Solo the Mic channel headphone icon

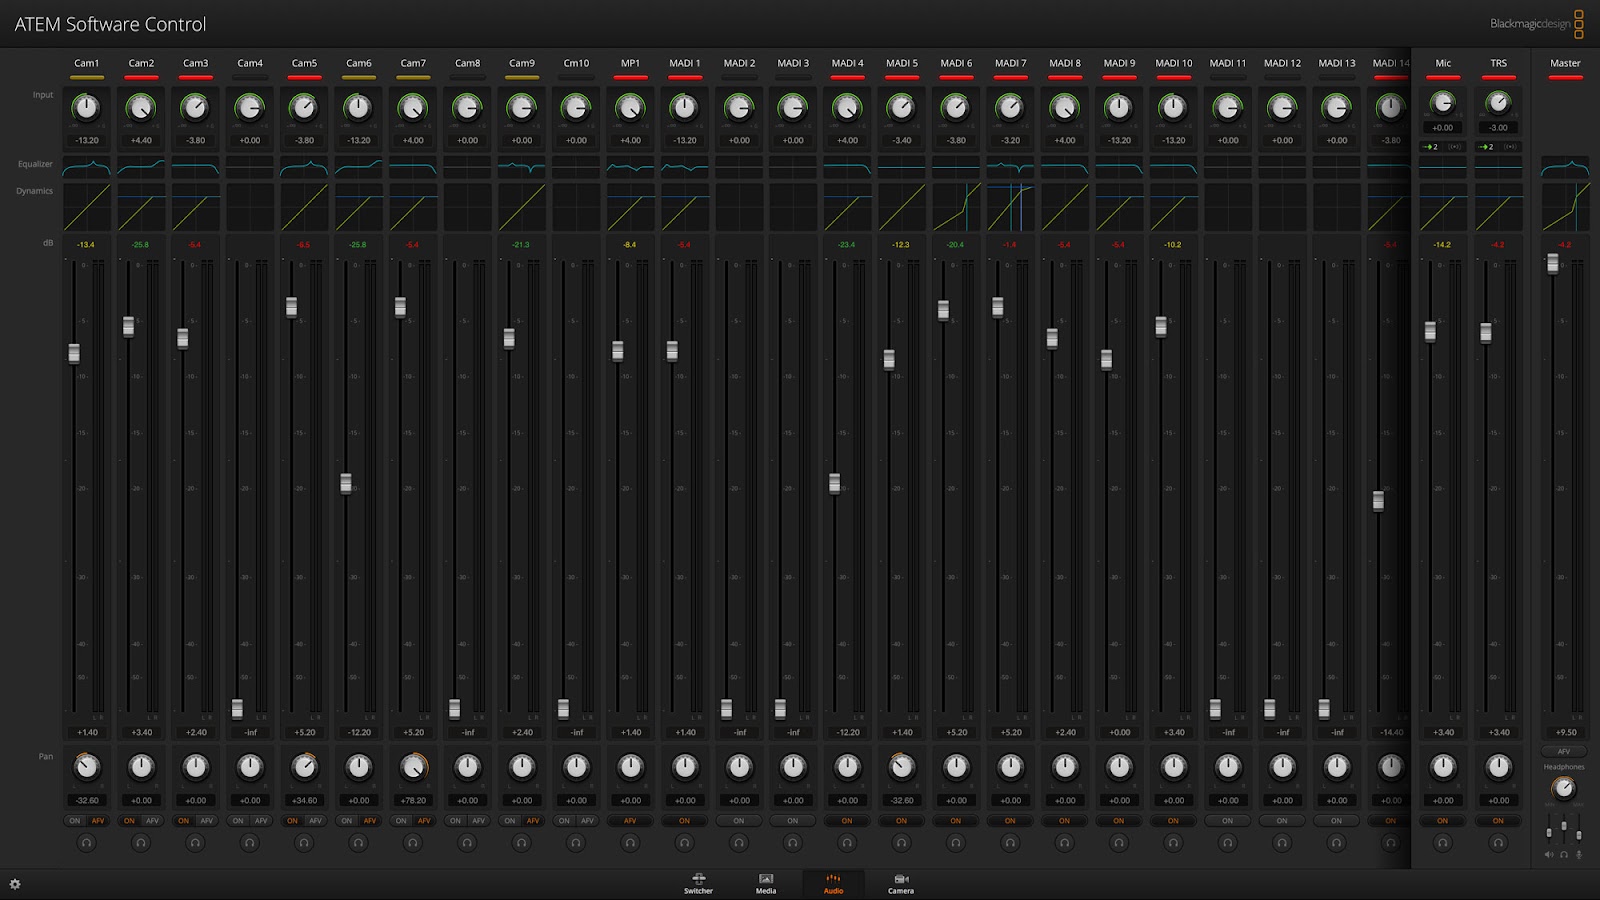pos(1443,843)
